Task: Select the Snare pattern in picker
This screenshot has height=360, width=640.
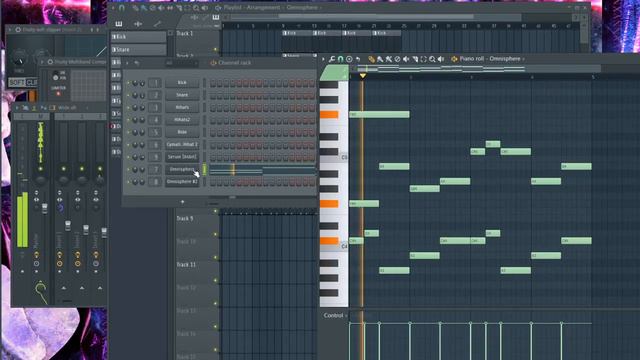Action: point(139,49)
